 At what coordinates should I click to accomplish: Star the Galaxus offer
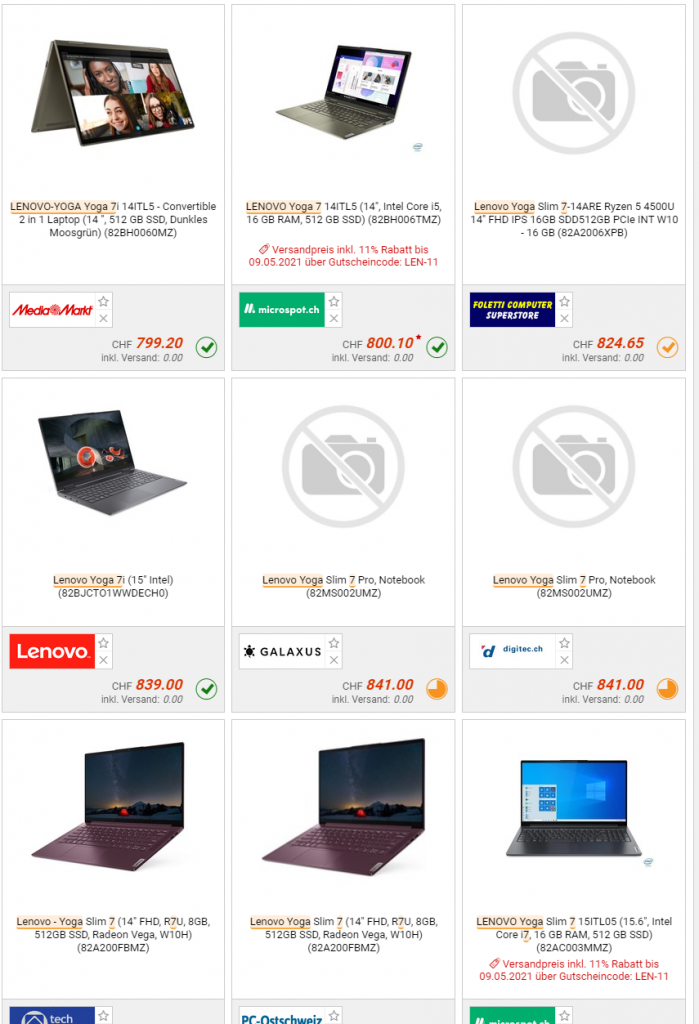334,643
